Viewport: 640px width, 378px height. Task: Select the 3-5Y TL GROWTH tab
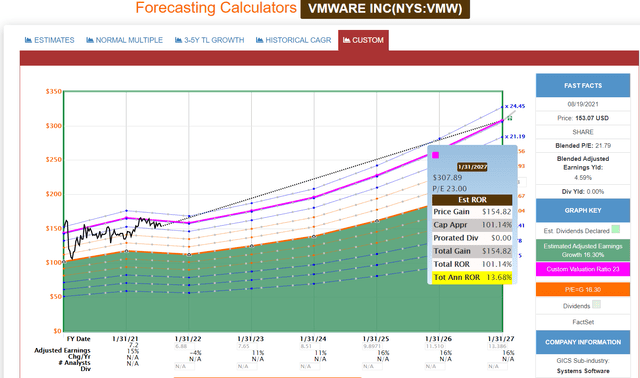[x=209, y=40]
